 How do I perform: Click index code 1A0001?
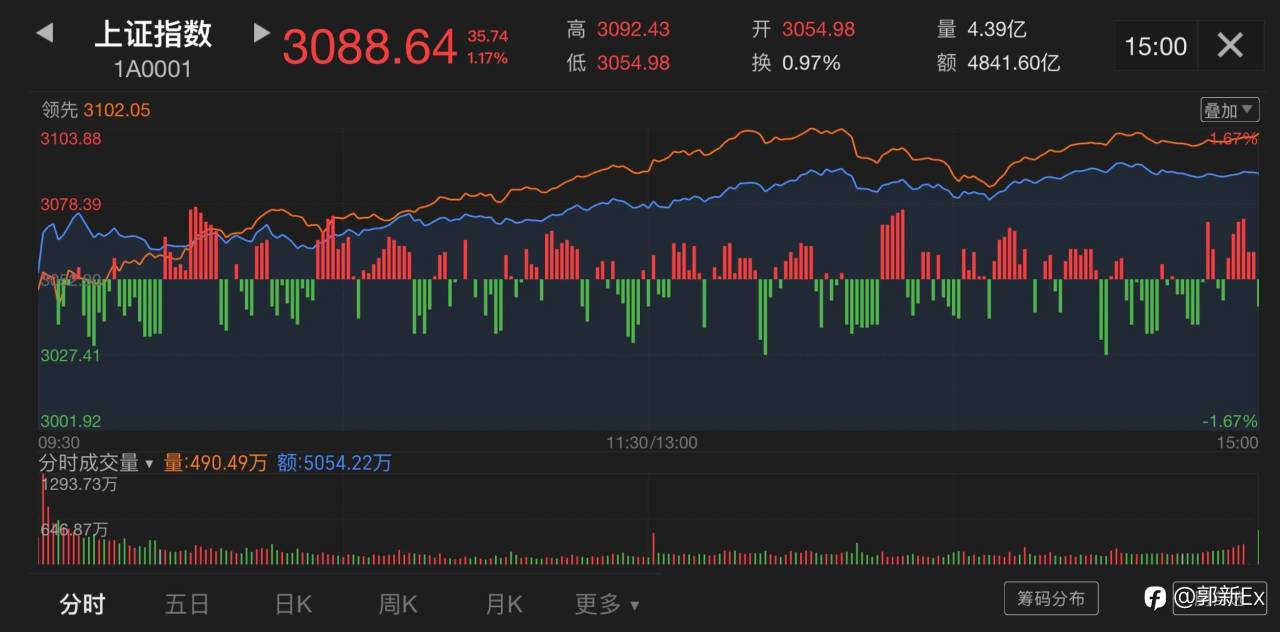(153, 70)
